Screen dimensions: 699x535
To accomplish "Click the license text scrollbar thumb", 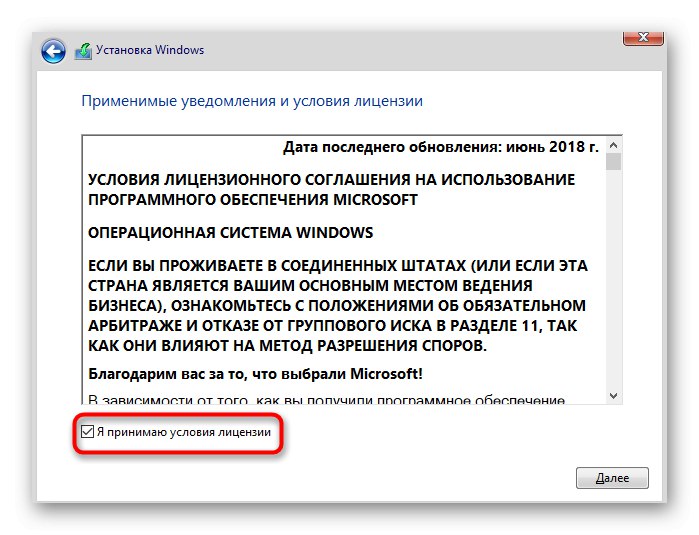I will click(x=613, y=162).
